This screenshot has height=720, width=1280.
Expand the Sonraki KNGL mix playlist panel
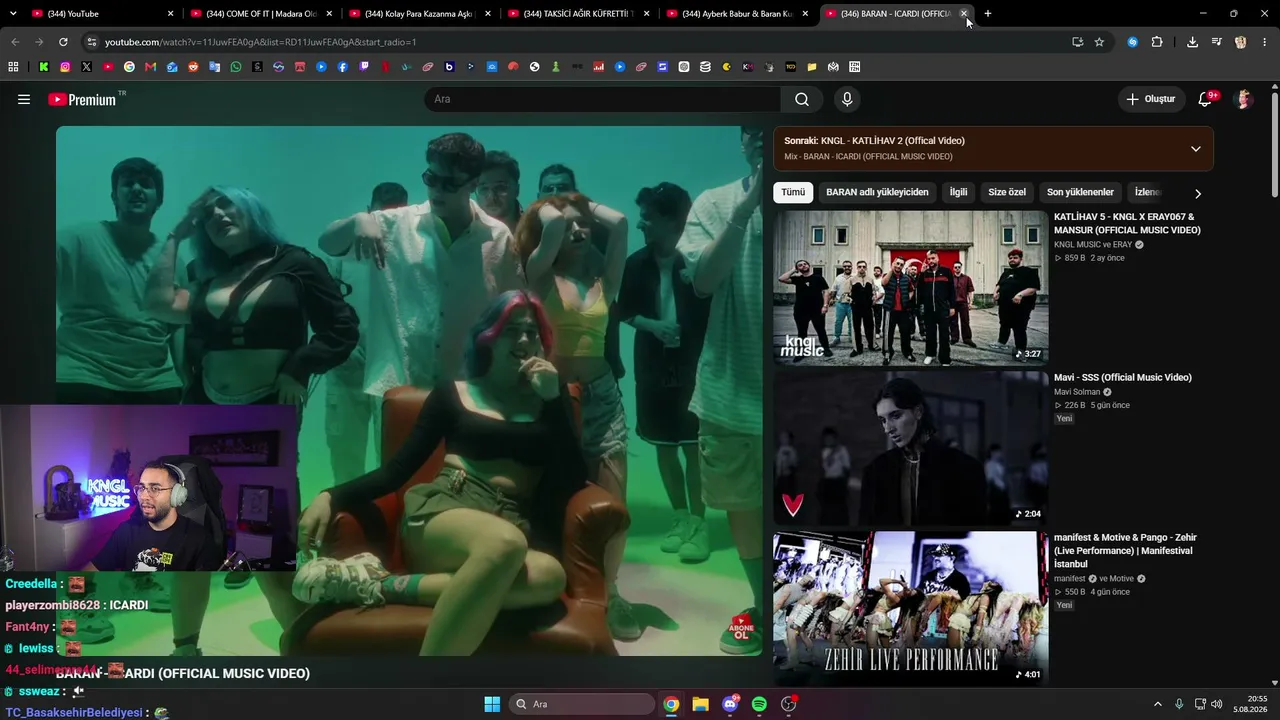1195,149
